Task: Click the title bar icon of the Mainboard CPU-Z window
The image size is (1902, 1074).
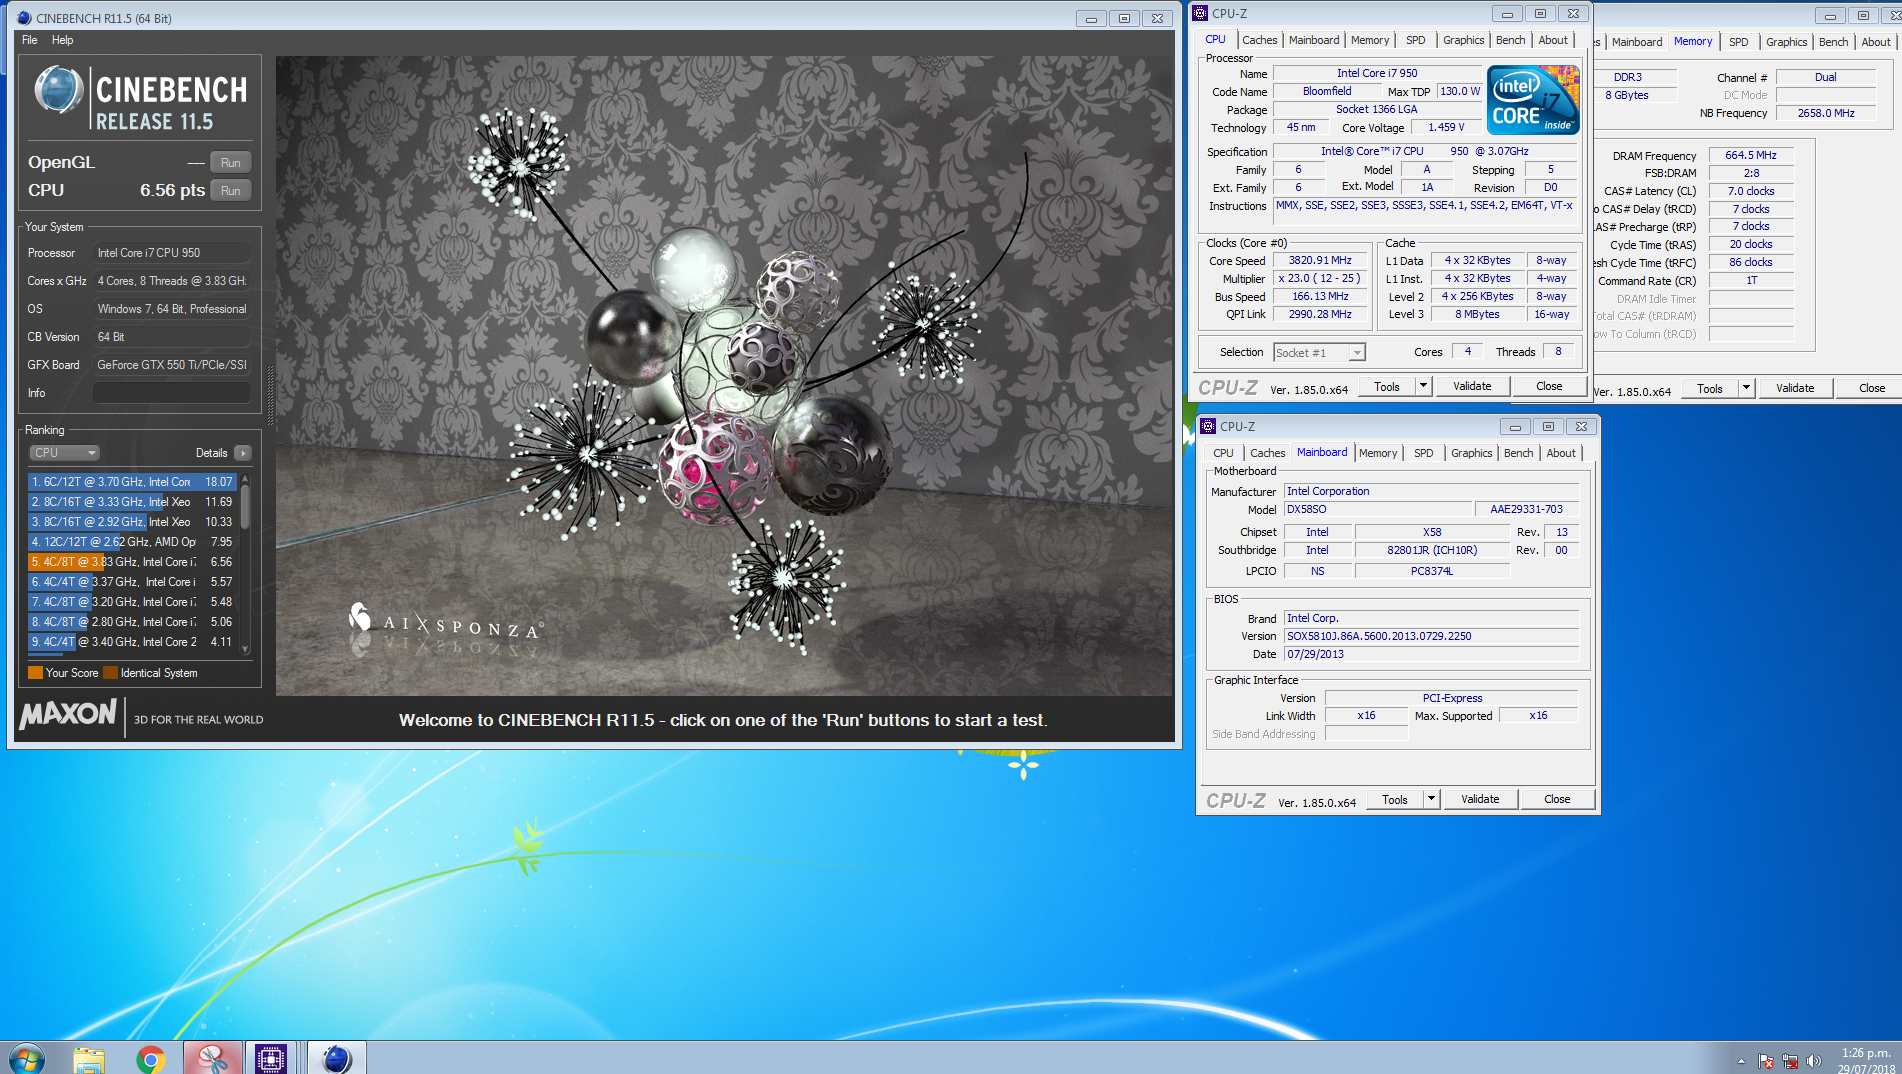Action: 1208,426
